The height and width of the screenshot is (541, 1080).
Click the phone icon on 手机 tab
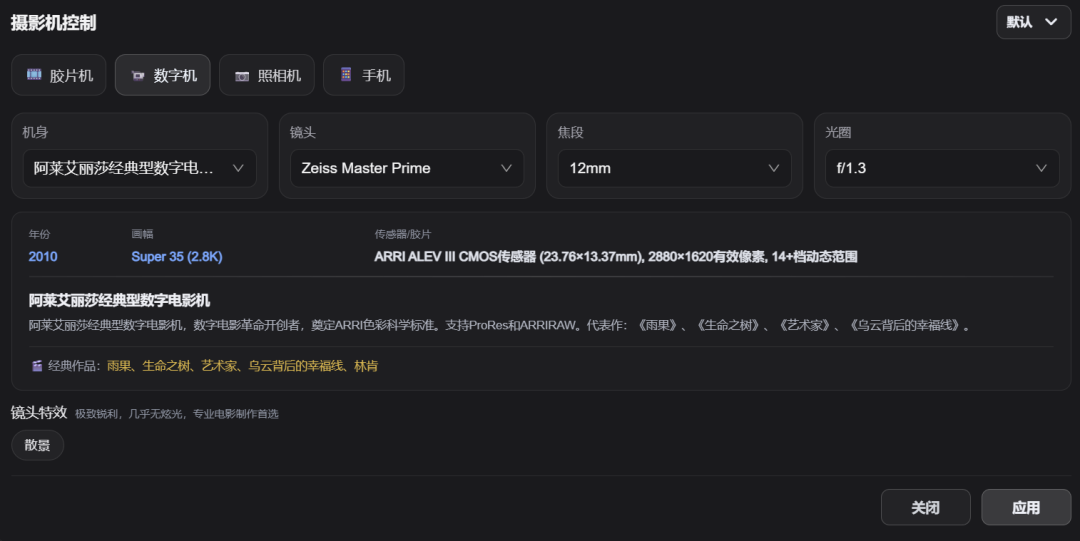point(346,74)
